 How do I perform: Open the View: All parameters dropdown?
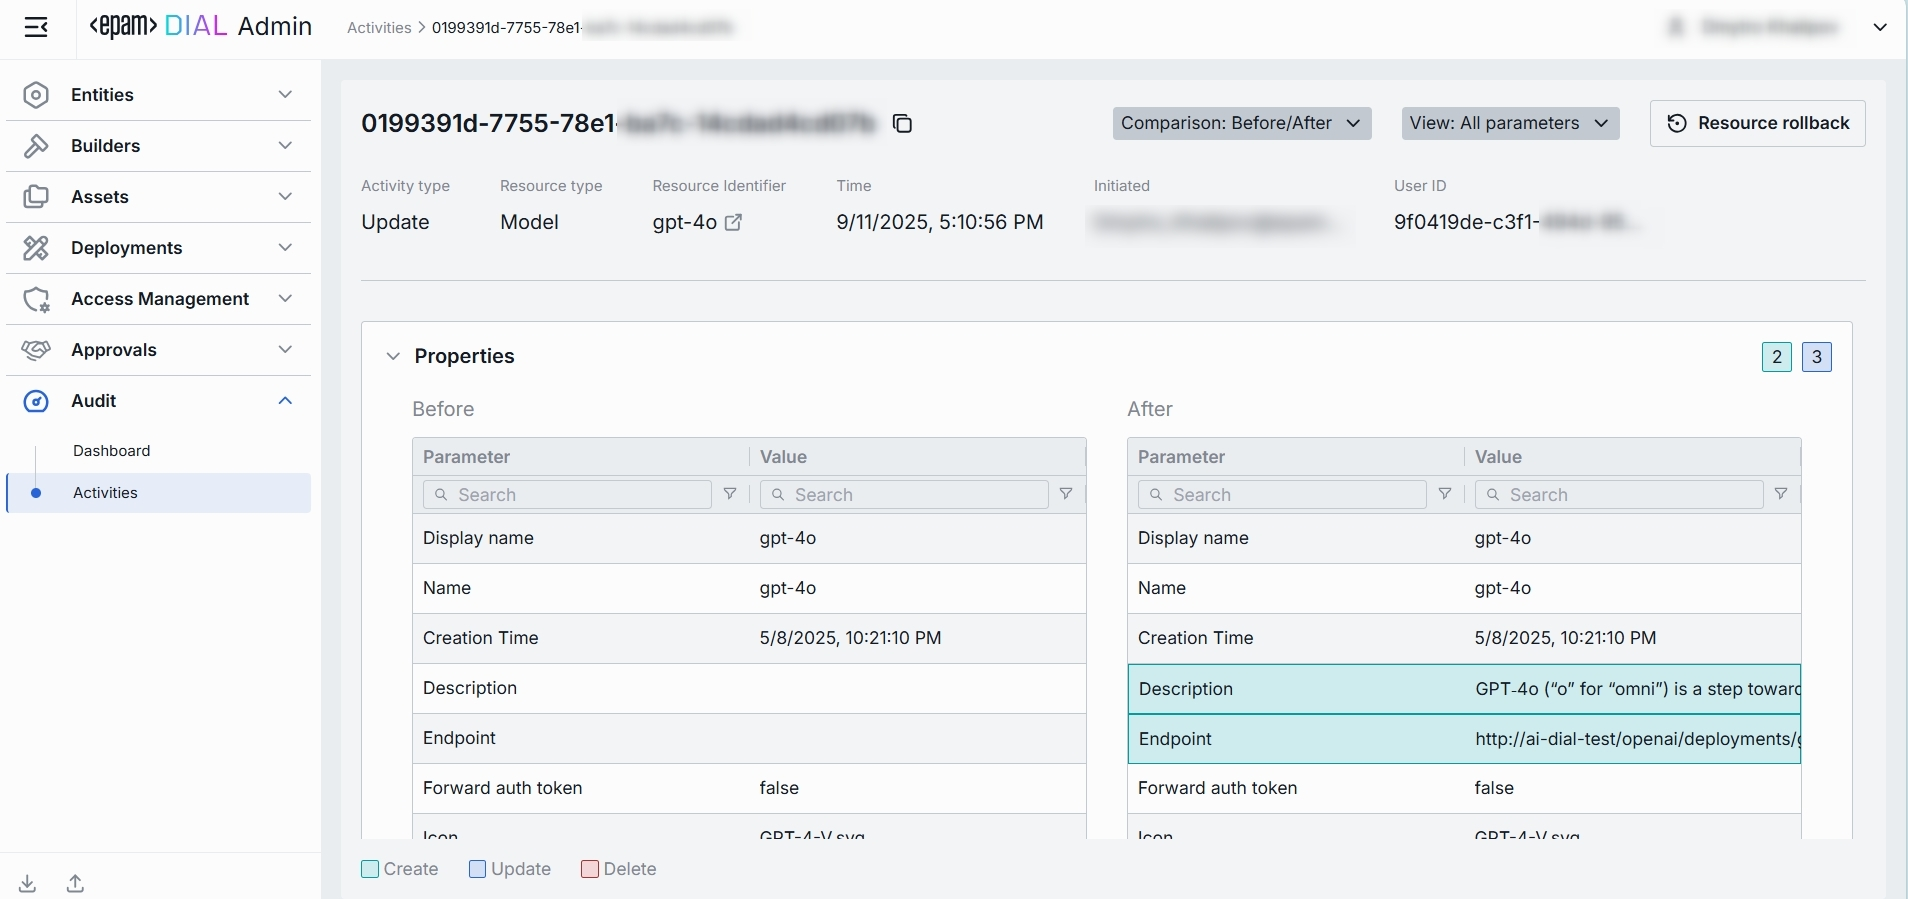click(x=1510, y=123)
